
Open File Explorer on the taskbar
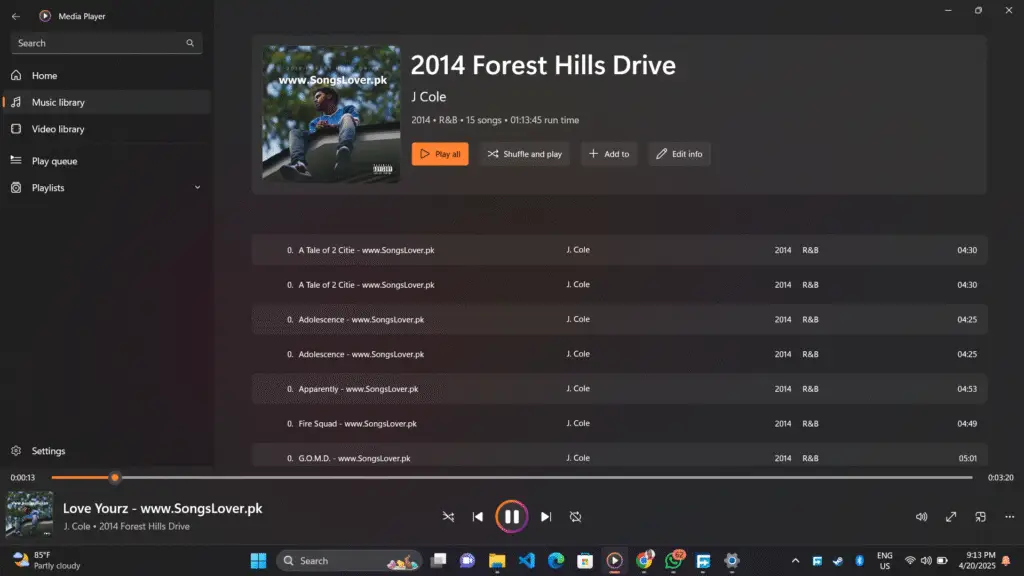497,560
